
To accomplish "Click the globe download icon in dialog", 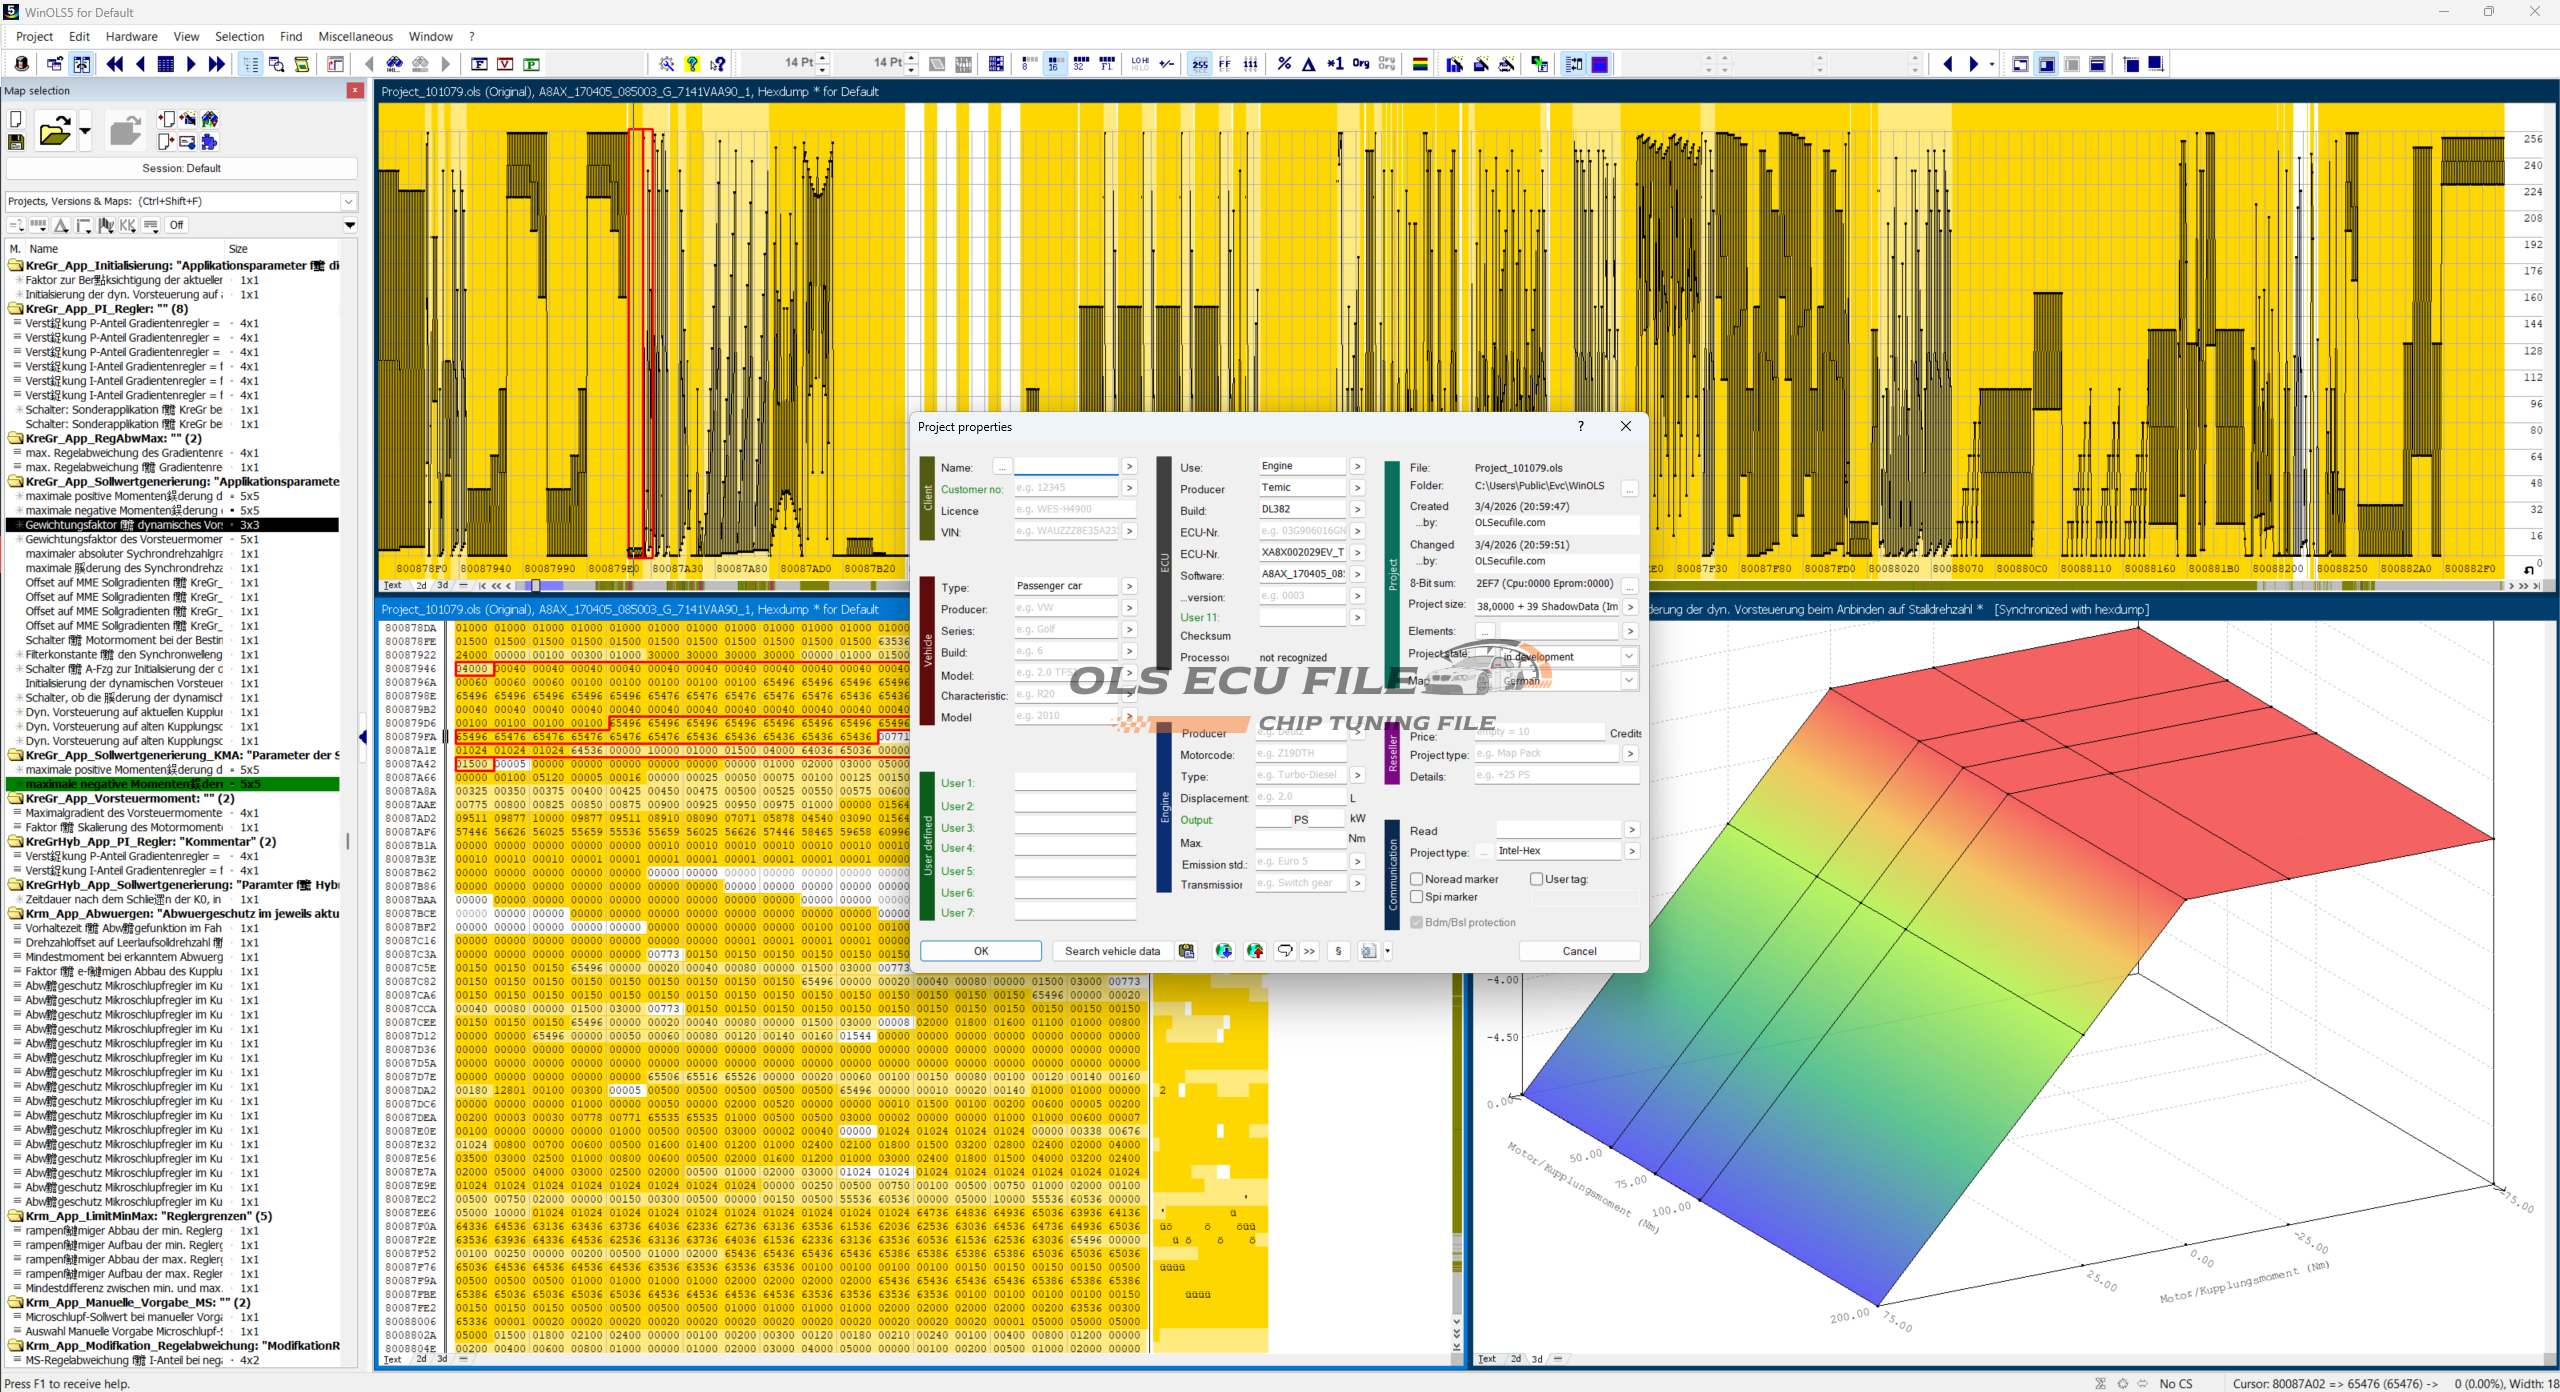I will (1223, 951).
